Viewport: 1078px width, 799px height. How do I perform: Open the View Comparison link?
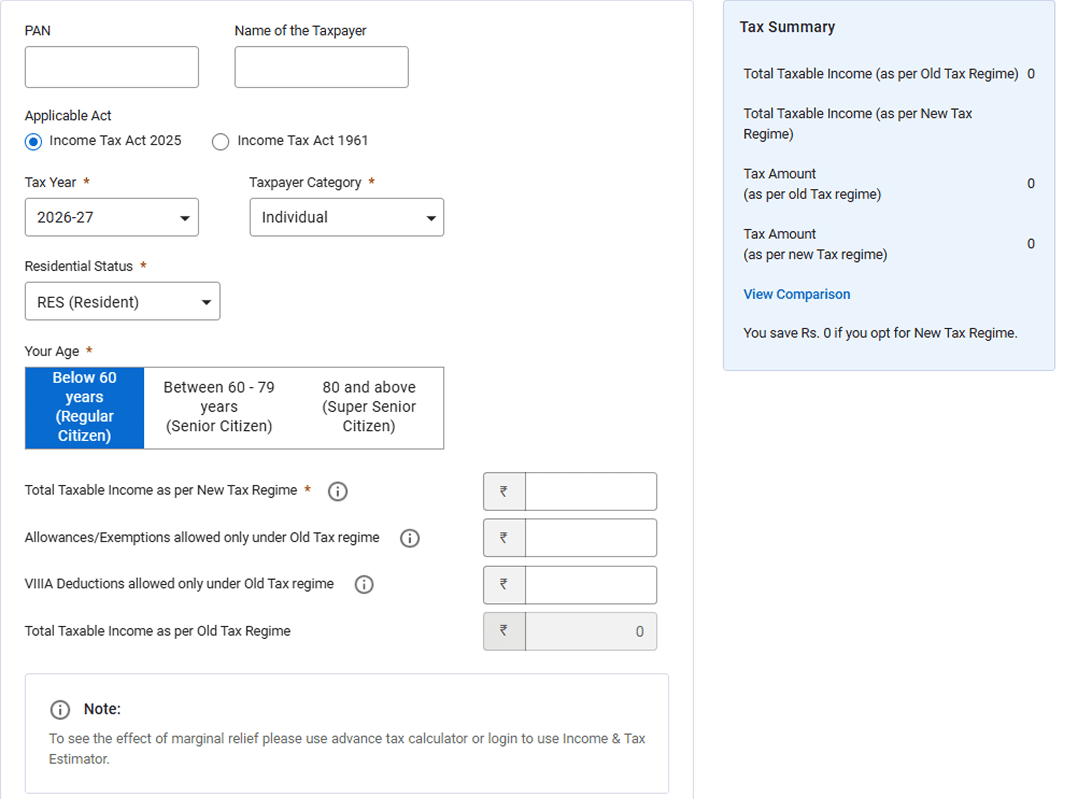[x=797, y=294]
